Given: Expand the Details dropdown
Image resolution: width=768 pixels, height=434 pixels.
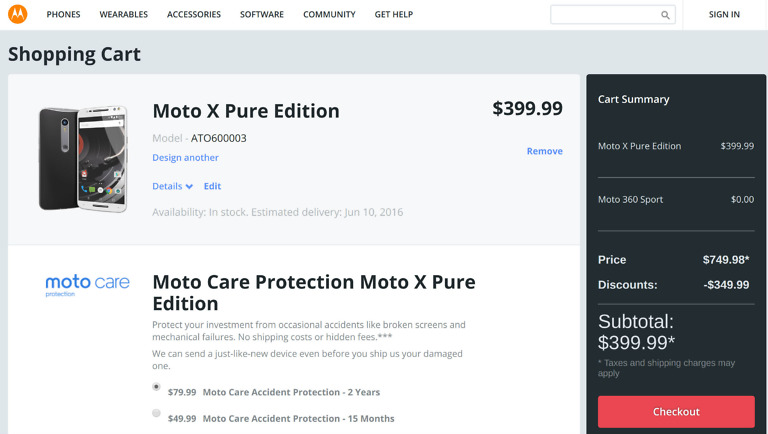Looking at the screenshot, I should click(172, 186).
